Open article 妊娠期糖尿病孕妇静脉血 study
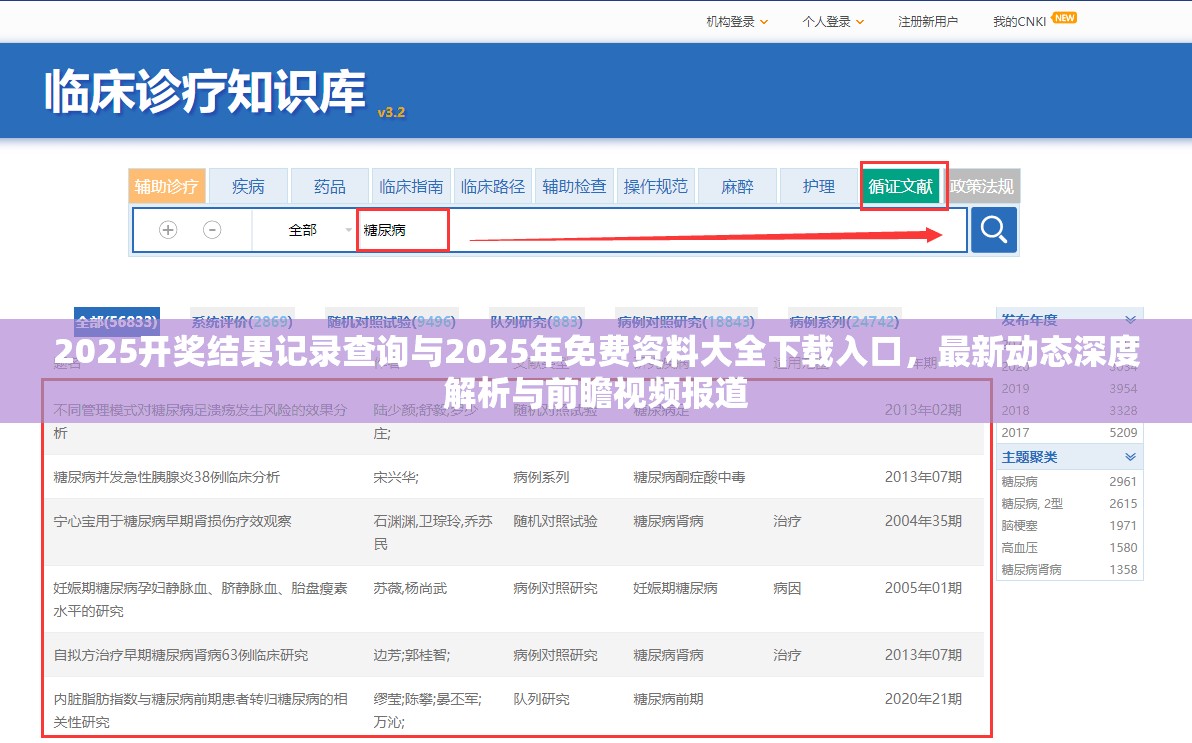The height and width of the screenshot is (743, 1192). 201,599
